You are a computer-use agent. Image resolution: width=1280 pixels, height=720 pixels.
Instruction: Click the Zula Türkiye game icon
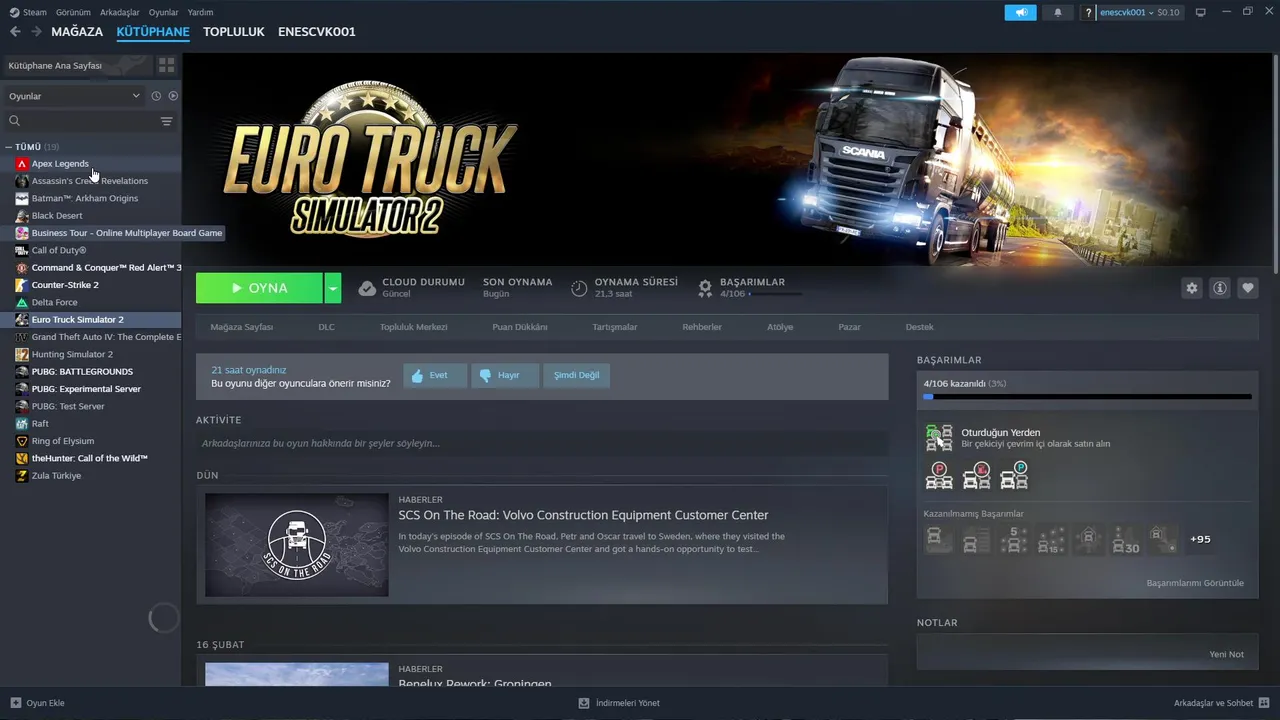tap(22, 476)
